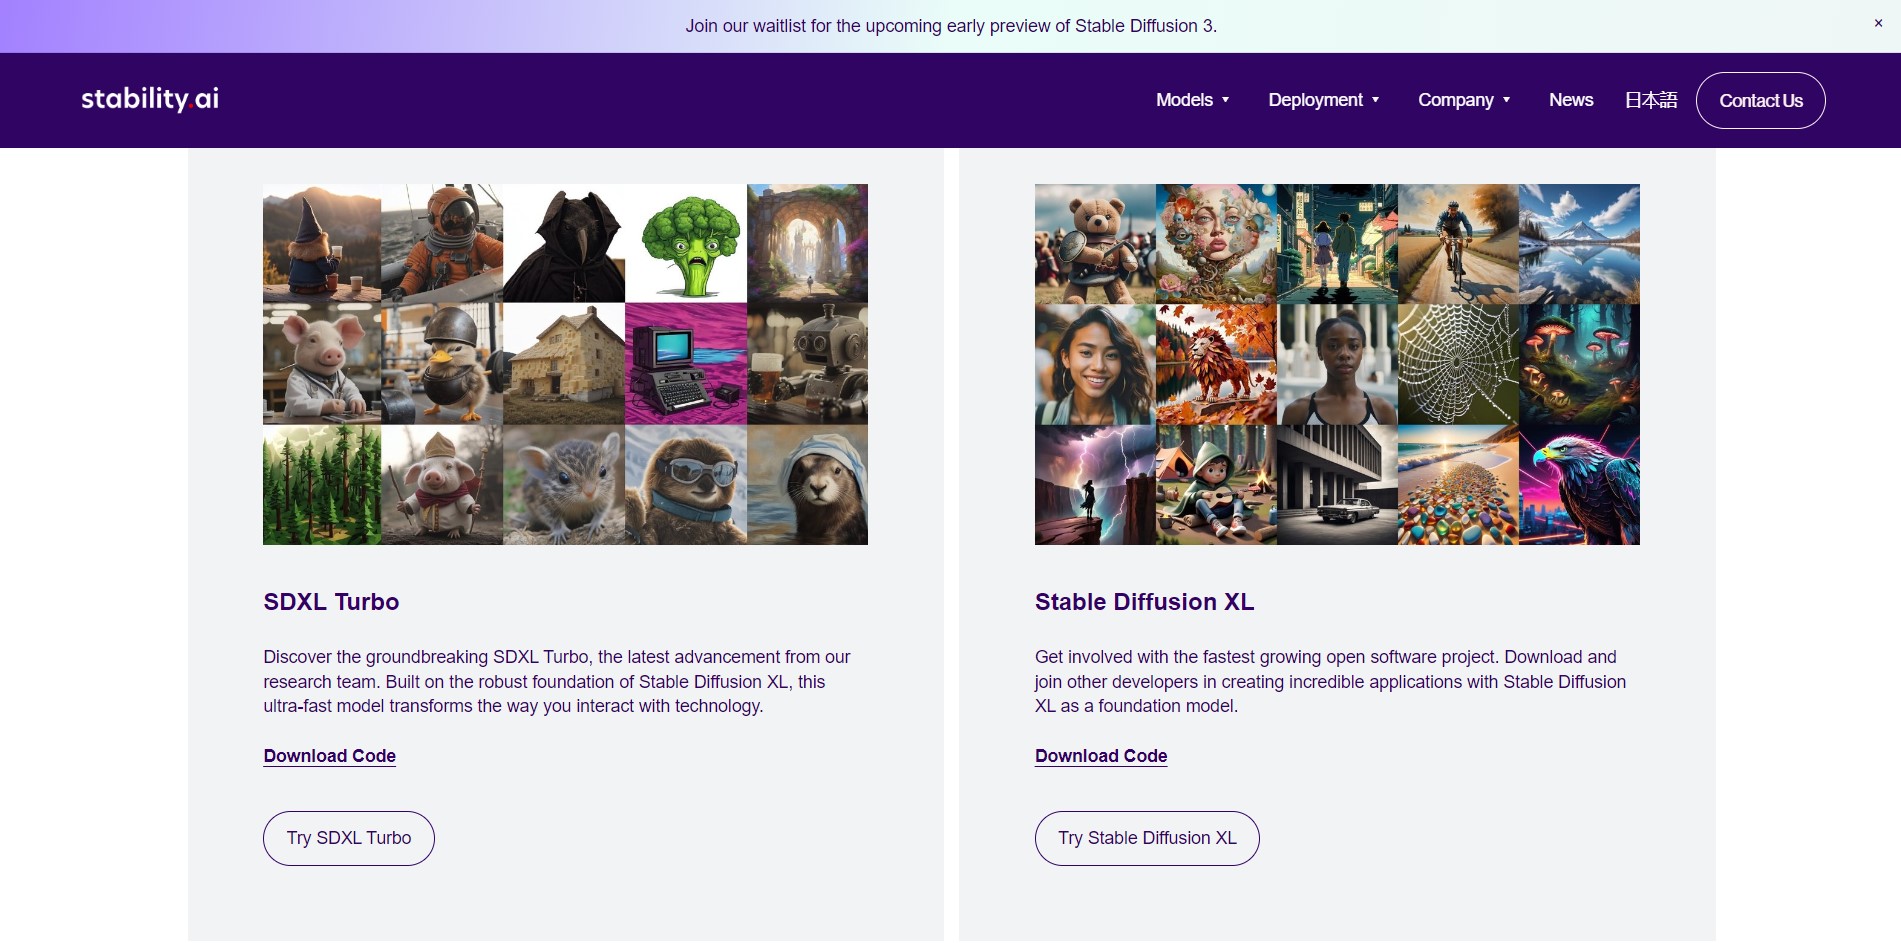This screenshot has height=943, width=1901.
Task: Expand the Models dropdown menu
Action: tap(1193, 100)
